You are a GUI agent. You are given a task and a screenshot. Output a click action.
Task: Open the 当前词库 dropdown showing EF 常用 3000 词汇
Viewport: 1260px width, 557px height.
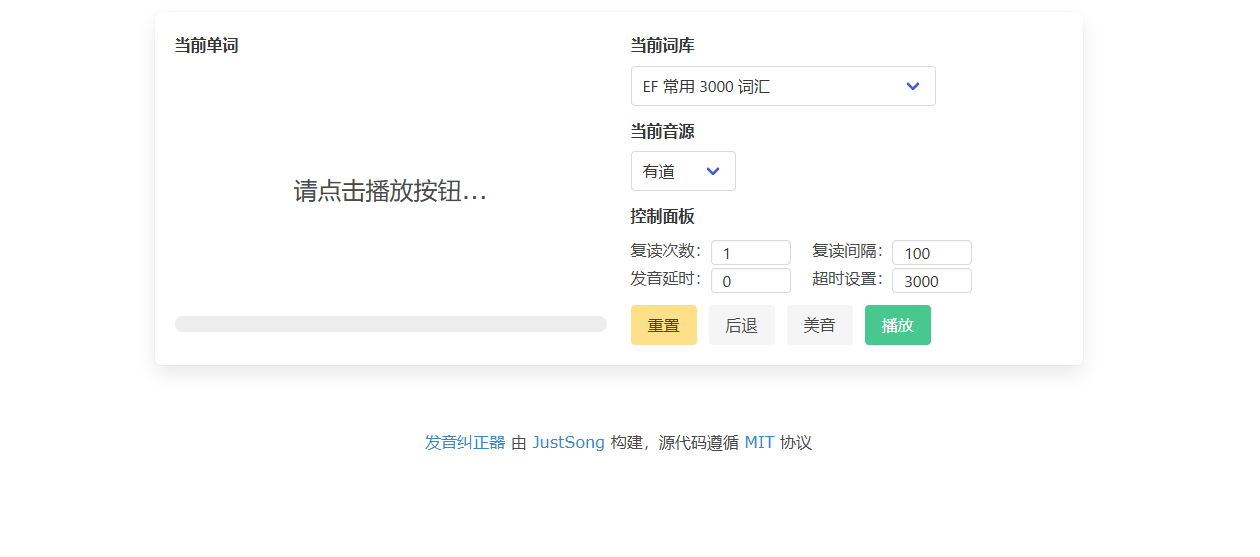pyautogui.click(x=770, y=86)
